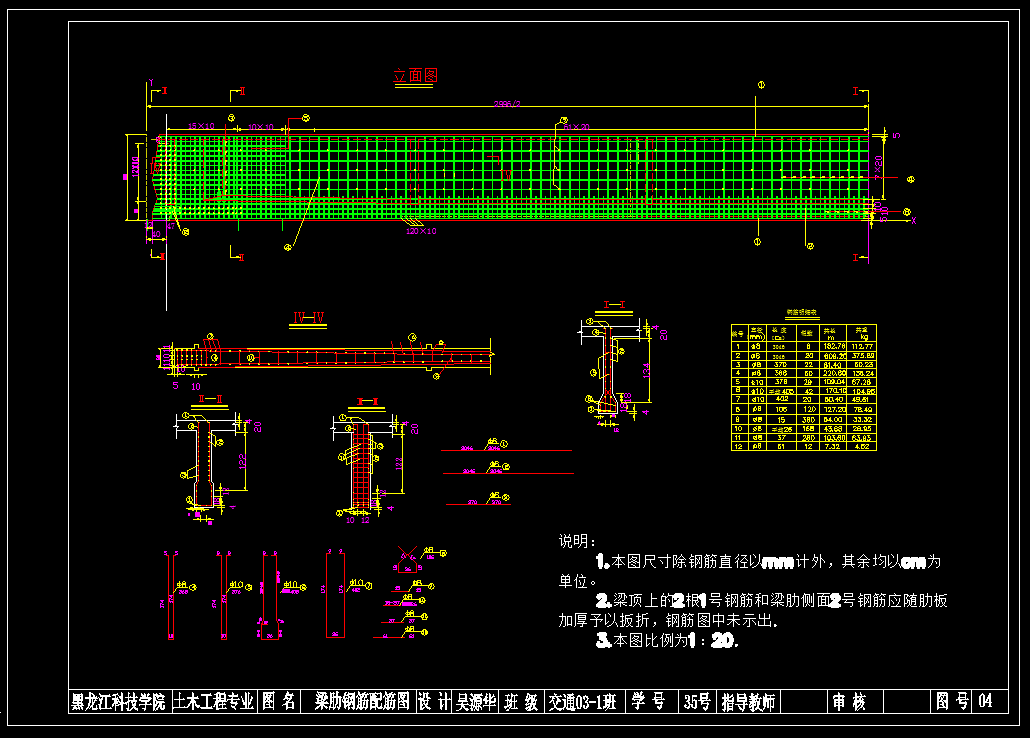Screen dimensions: 1030x738
Task: Click the 黑龙江科技学院 title block cell
Action: pos(118,702)
